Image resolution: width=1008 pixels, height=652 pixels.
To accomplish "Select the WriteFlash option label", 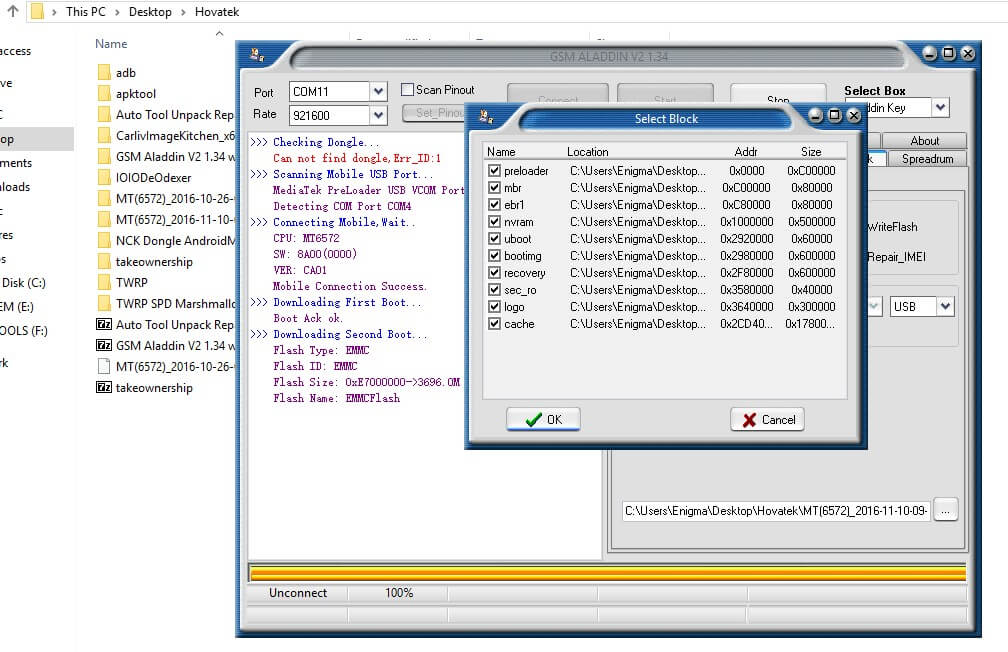I will 892,227.
